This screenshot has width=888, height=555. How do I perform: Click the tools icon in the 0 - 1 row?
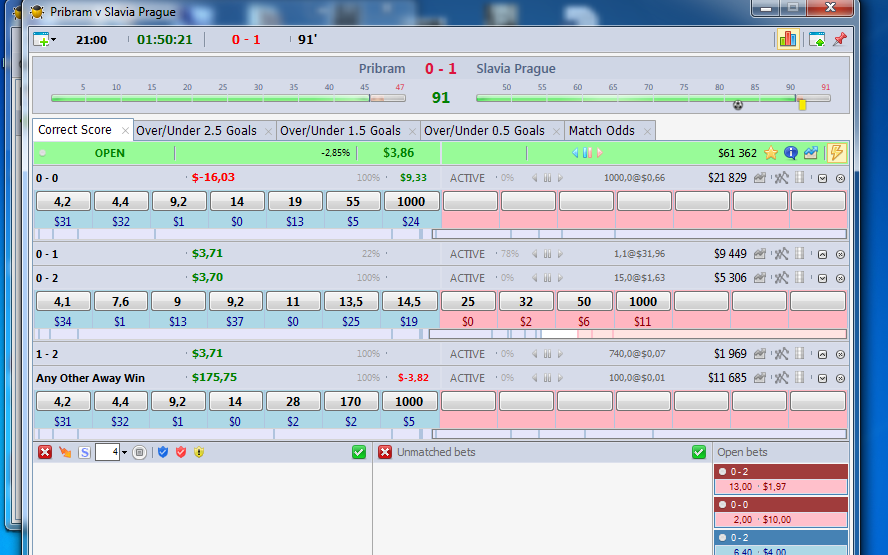tap(781, 254)
